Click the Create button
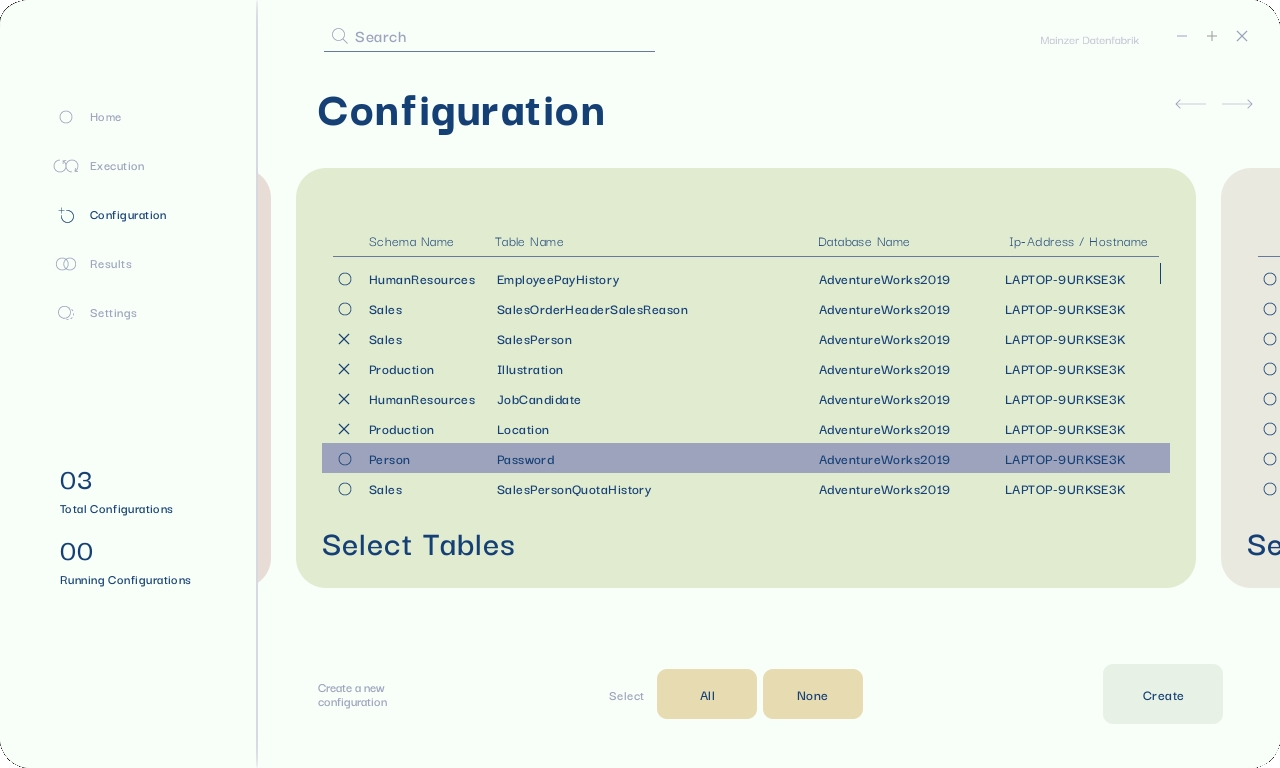Screen dimensions: 1280x768 point(1162,695)
